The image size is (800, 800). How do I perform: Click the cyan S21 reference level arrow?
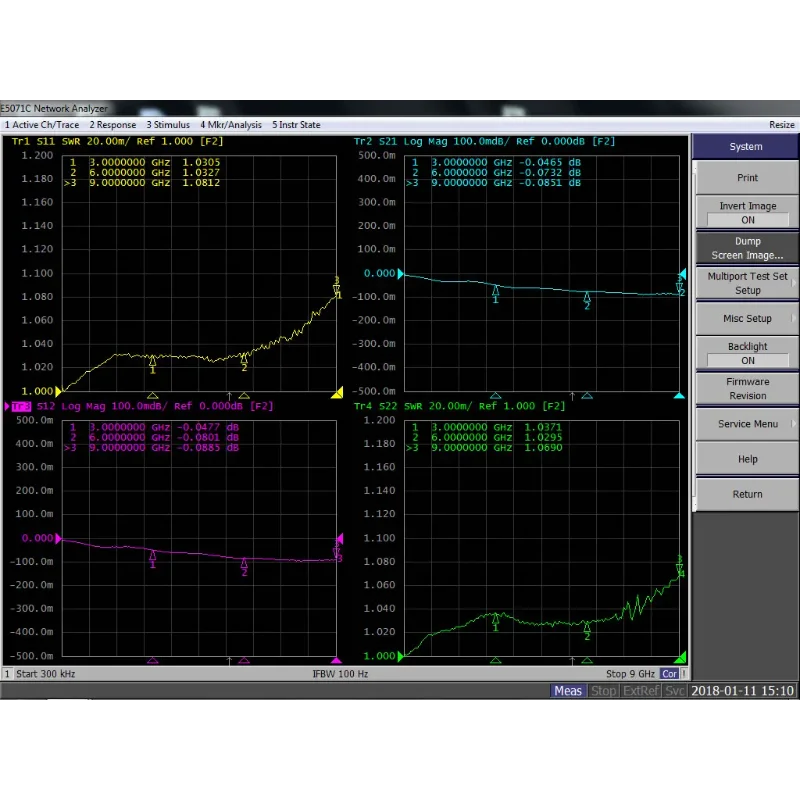click(x=402, y=273)
